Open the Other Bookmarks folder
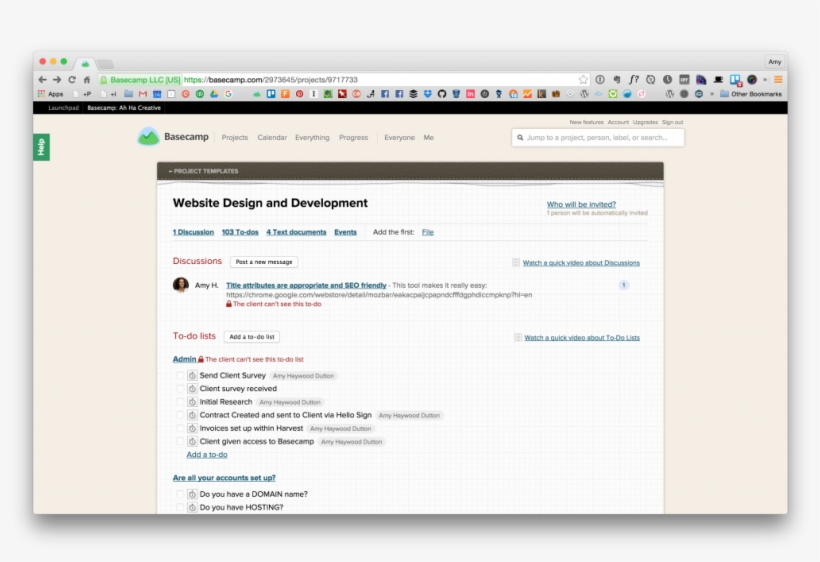 (751, 94)
